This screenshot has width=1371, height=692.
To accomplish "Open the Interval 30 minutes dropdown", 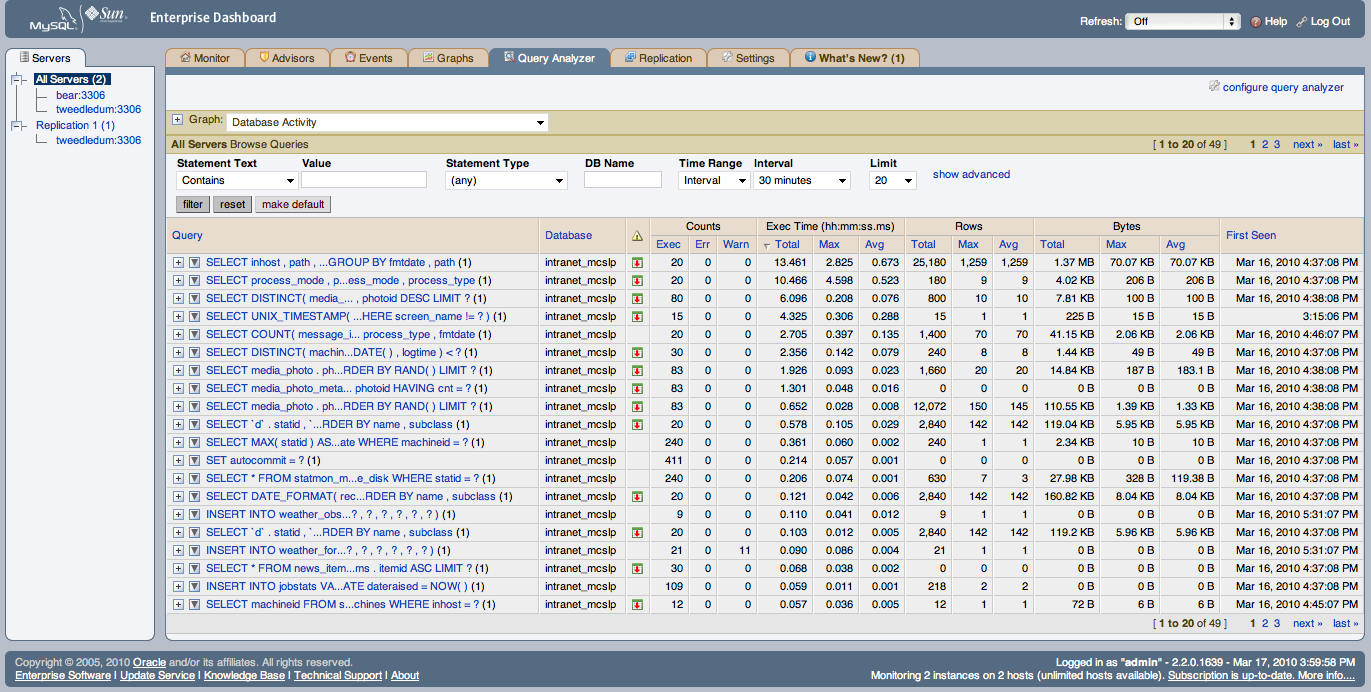I will point(802,181).
